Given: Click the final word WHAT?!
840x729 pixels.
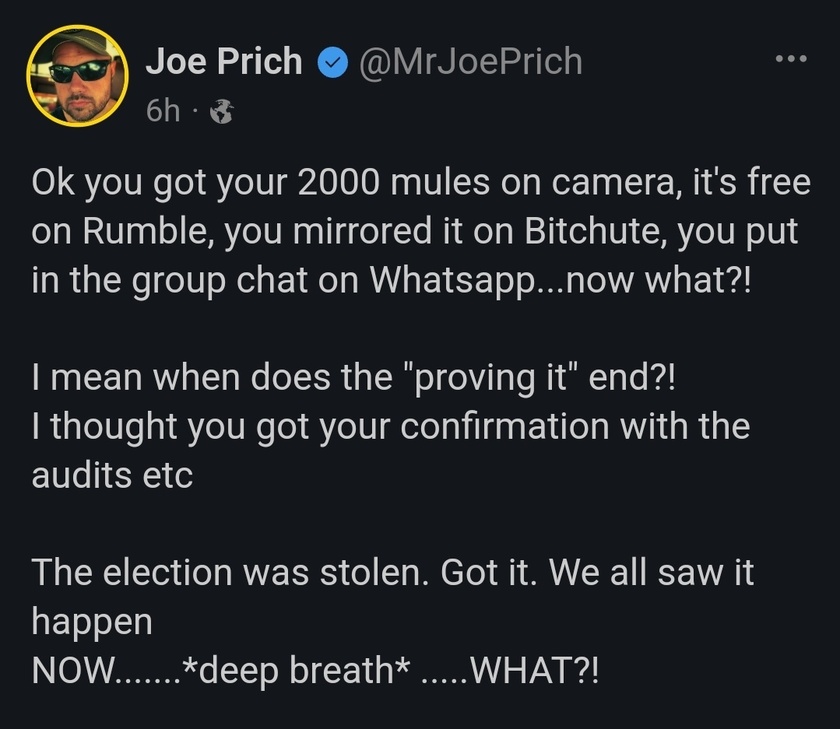Looking at the screenshot, I should click(x=535, y=671).
